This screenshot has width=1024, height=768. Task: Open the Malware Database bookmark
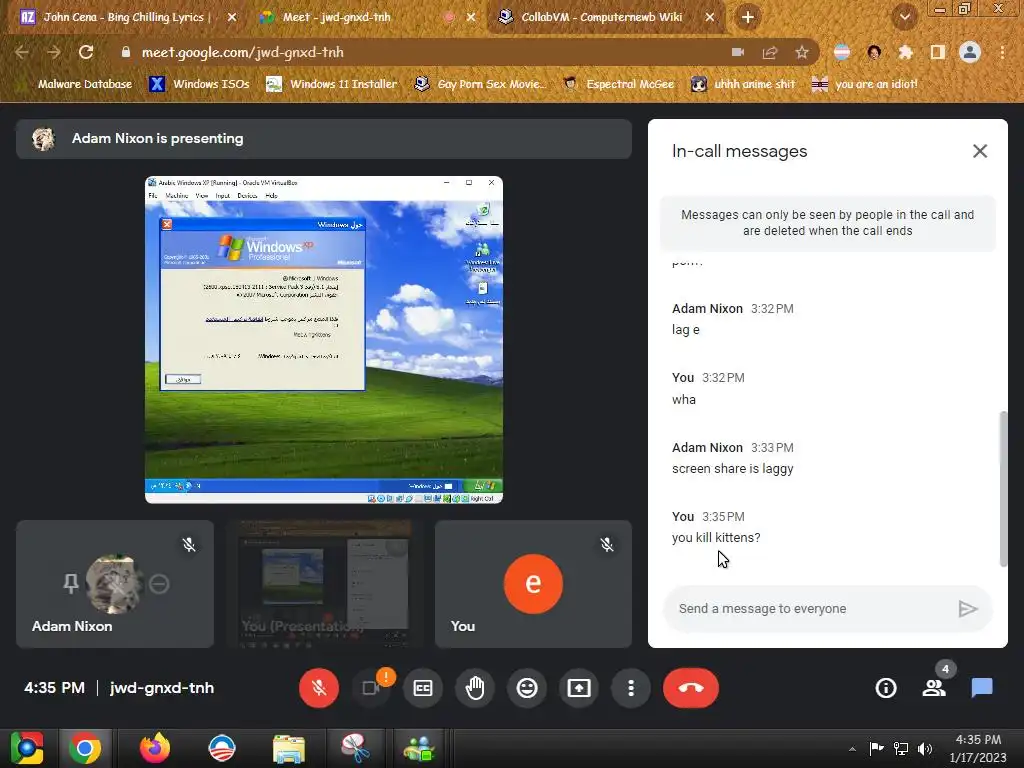(76, 84)
